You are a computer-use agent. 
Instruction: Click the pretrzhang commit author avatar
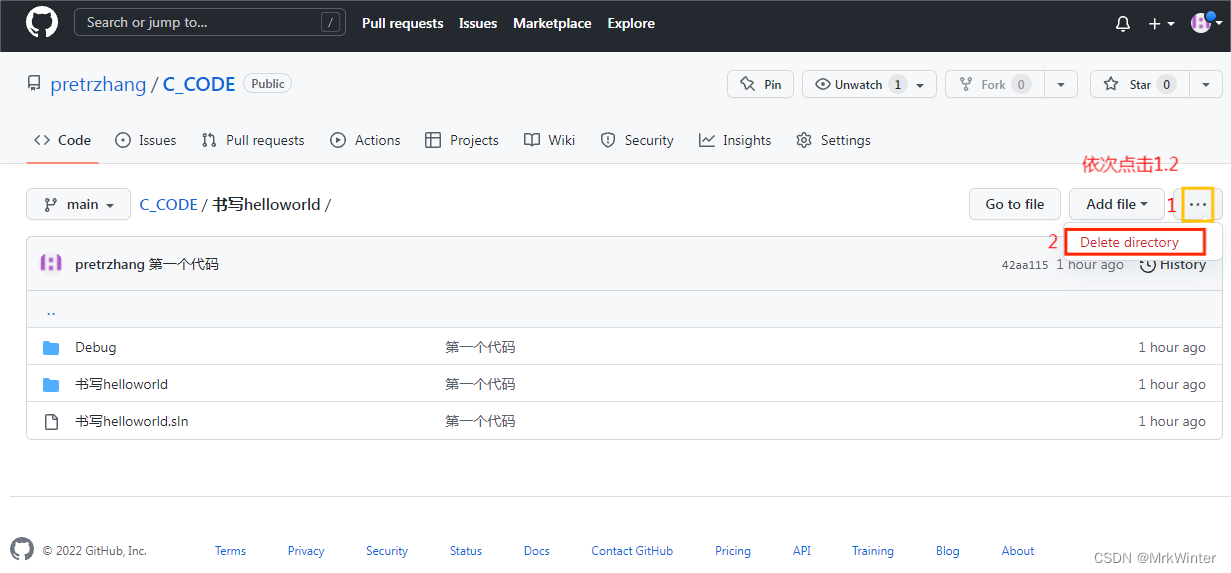pyautogui.click(x=51, y=264)
